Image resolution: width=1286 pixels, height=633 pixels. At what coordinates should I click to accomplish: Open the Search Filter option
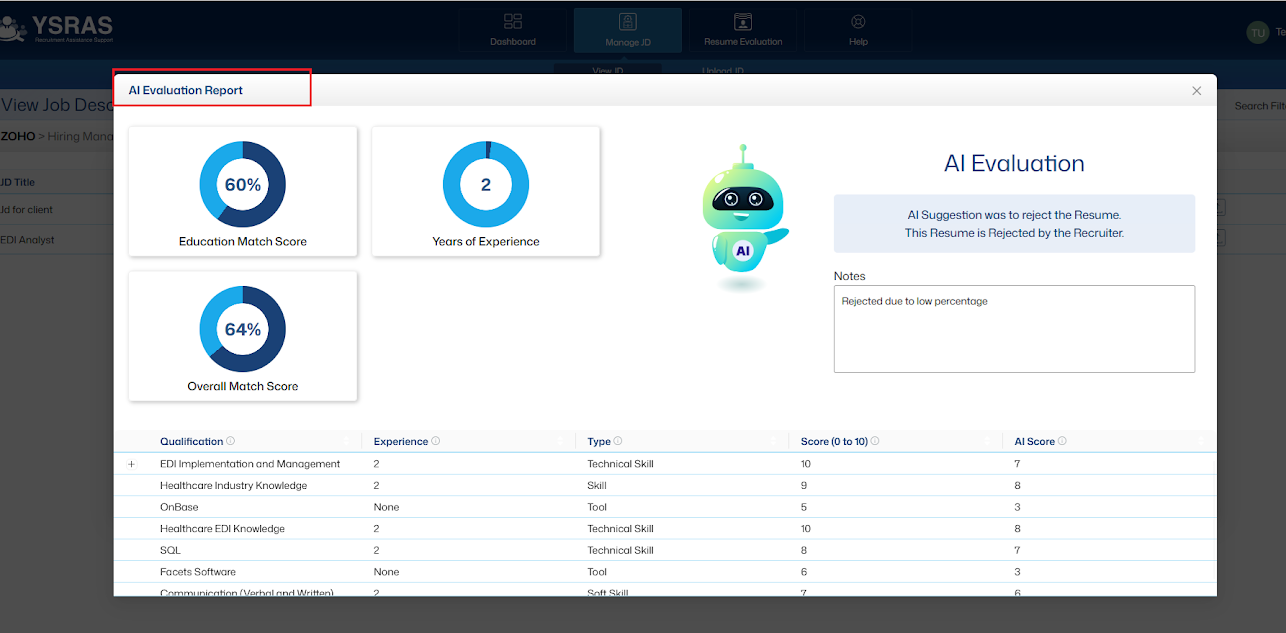coord(1258,104)
